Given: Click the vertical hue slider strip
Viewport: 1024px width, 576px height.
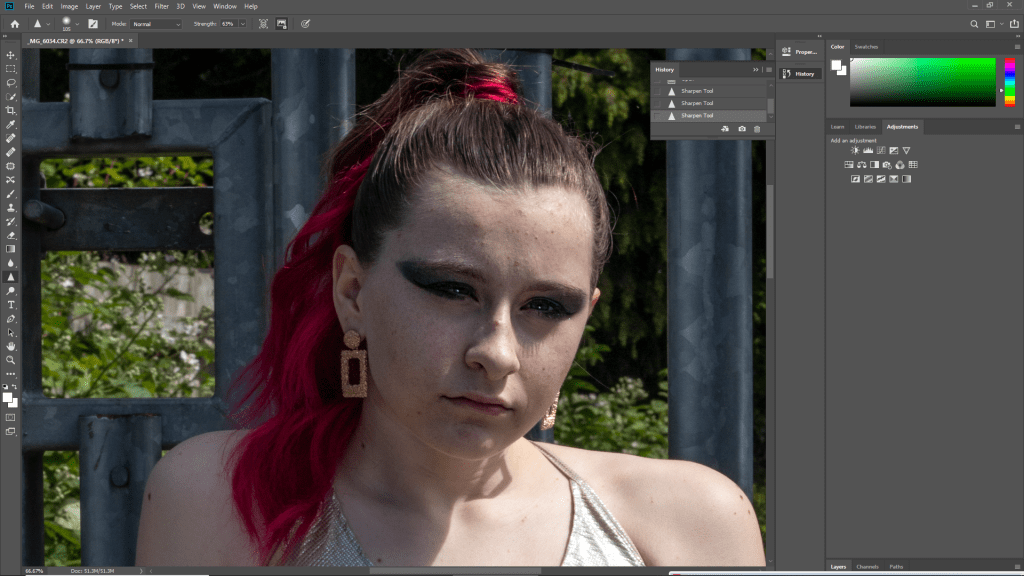Looking at the screenshot, I should coord(1010,82).
